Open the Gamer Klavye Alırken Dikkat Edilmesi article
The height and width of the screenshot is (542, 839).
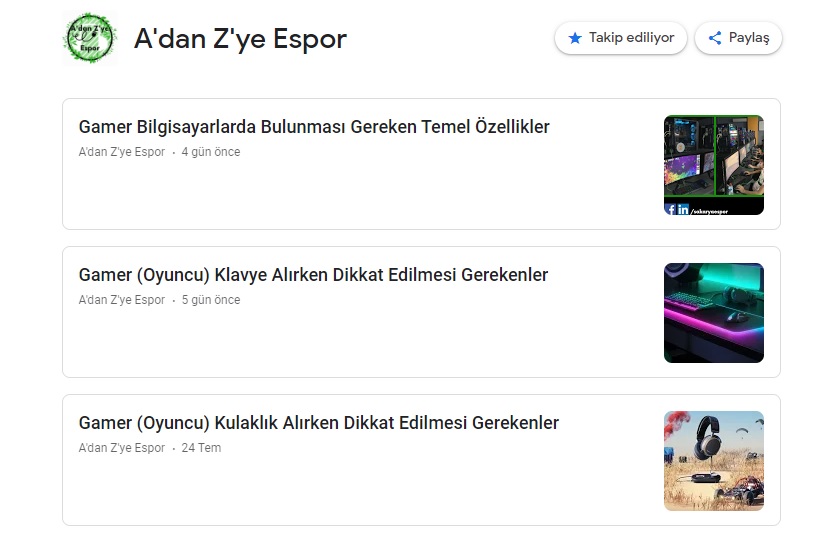pos(313,275)
